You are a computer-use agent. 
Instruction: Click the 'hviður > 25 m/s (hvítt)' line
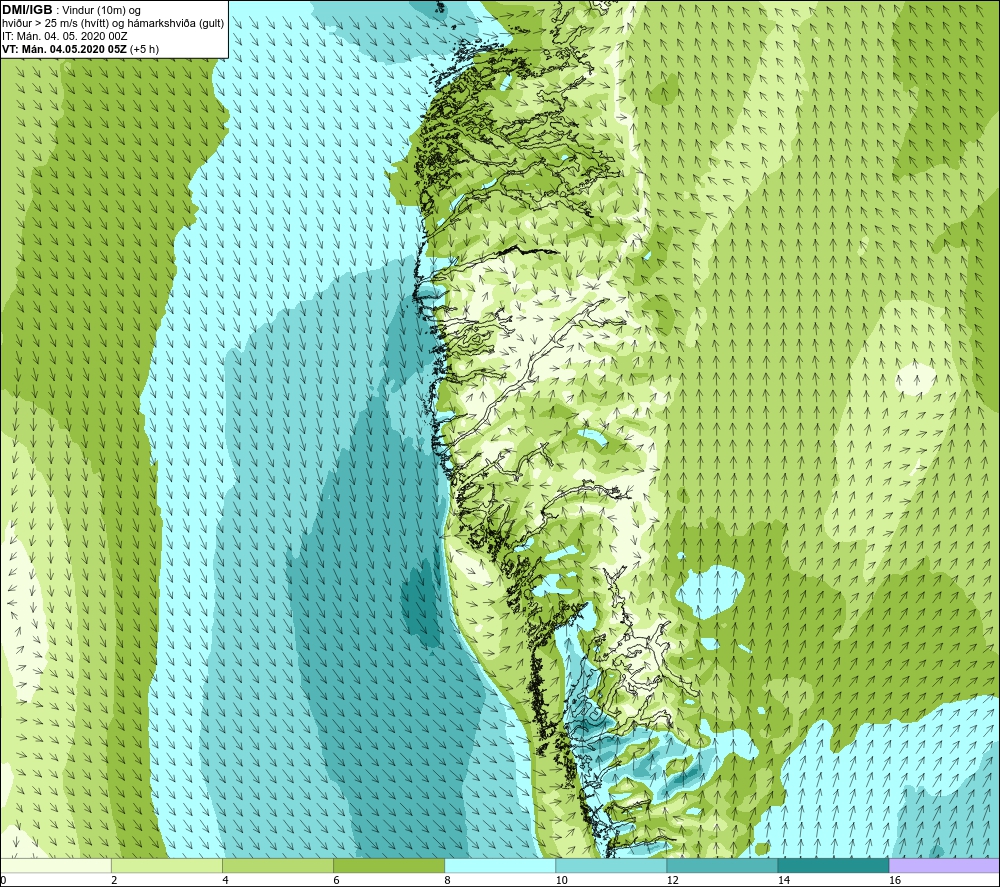(x=113, y=24)
